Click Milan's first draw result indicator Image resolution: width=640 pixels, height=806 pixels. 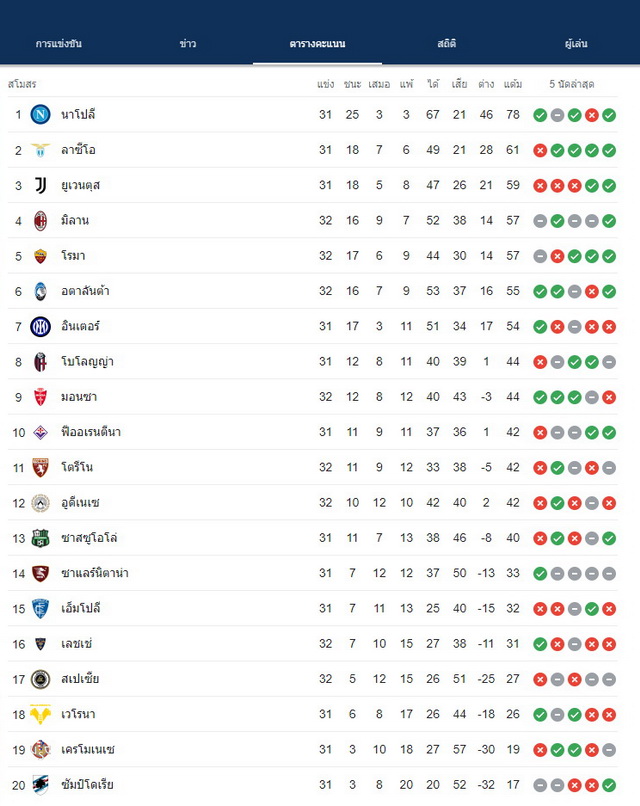[x=540, y=221]
